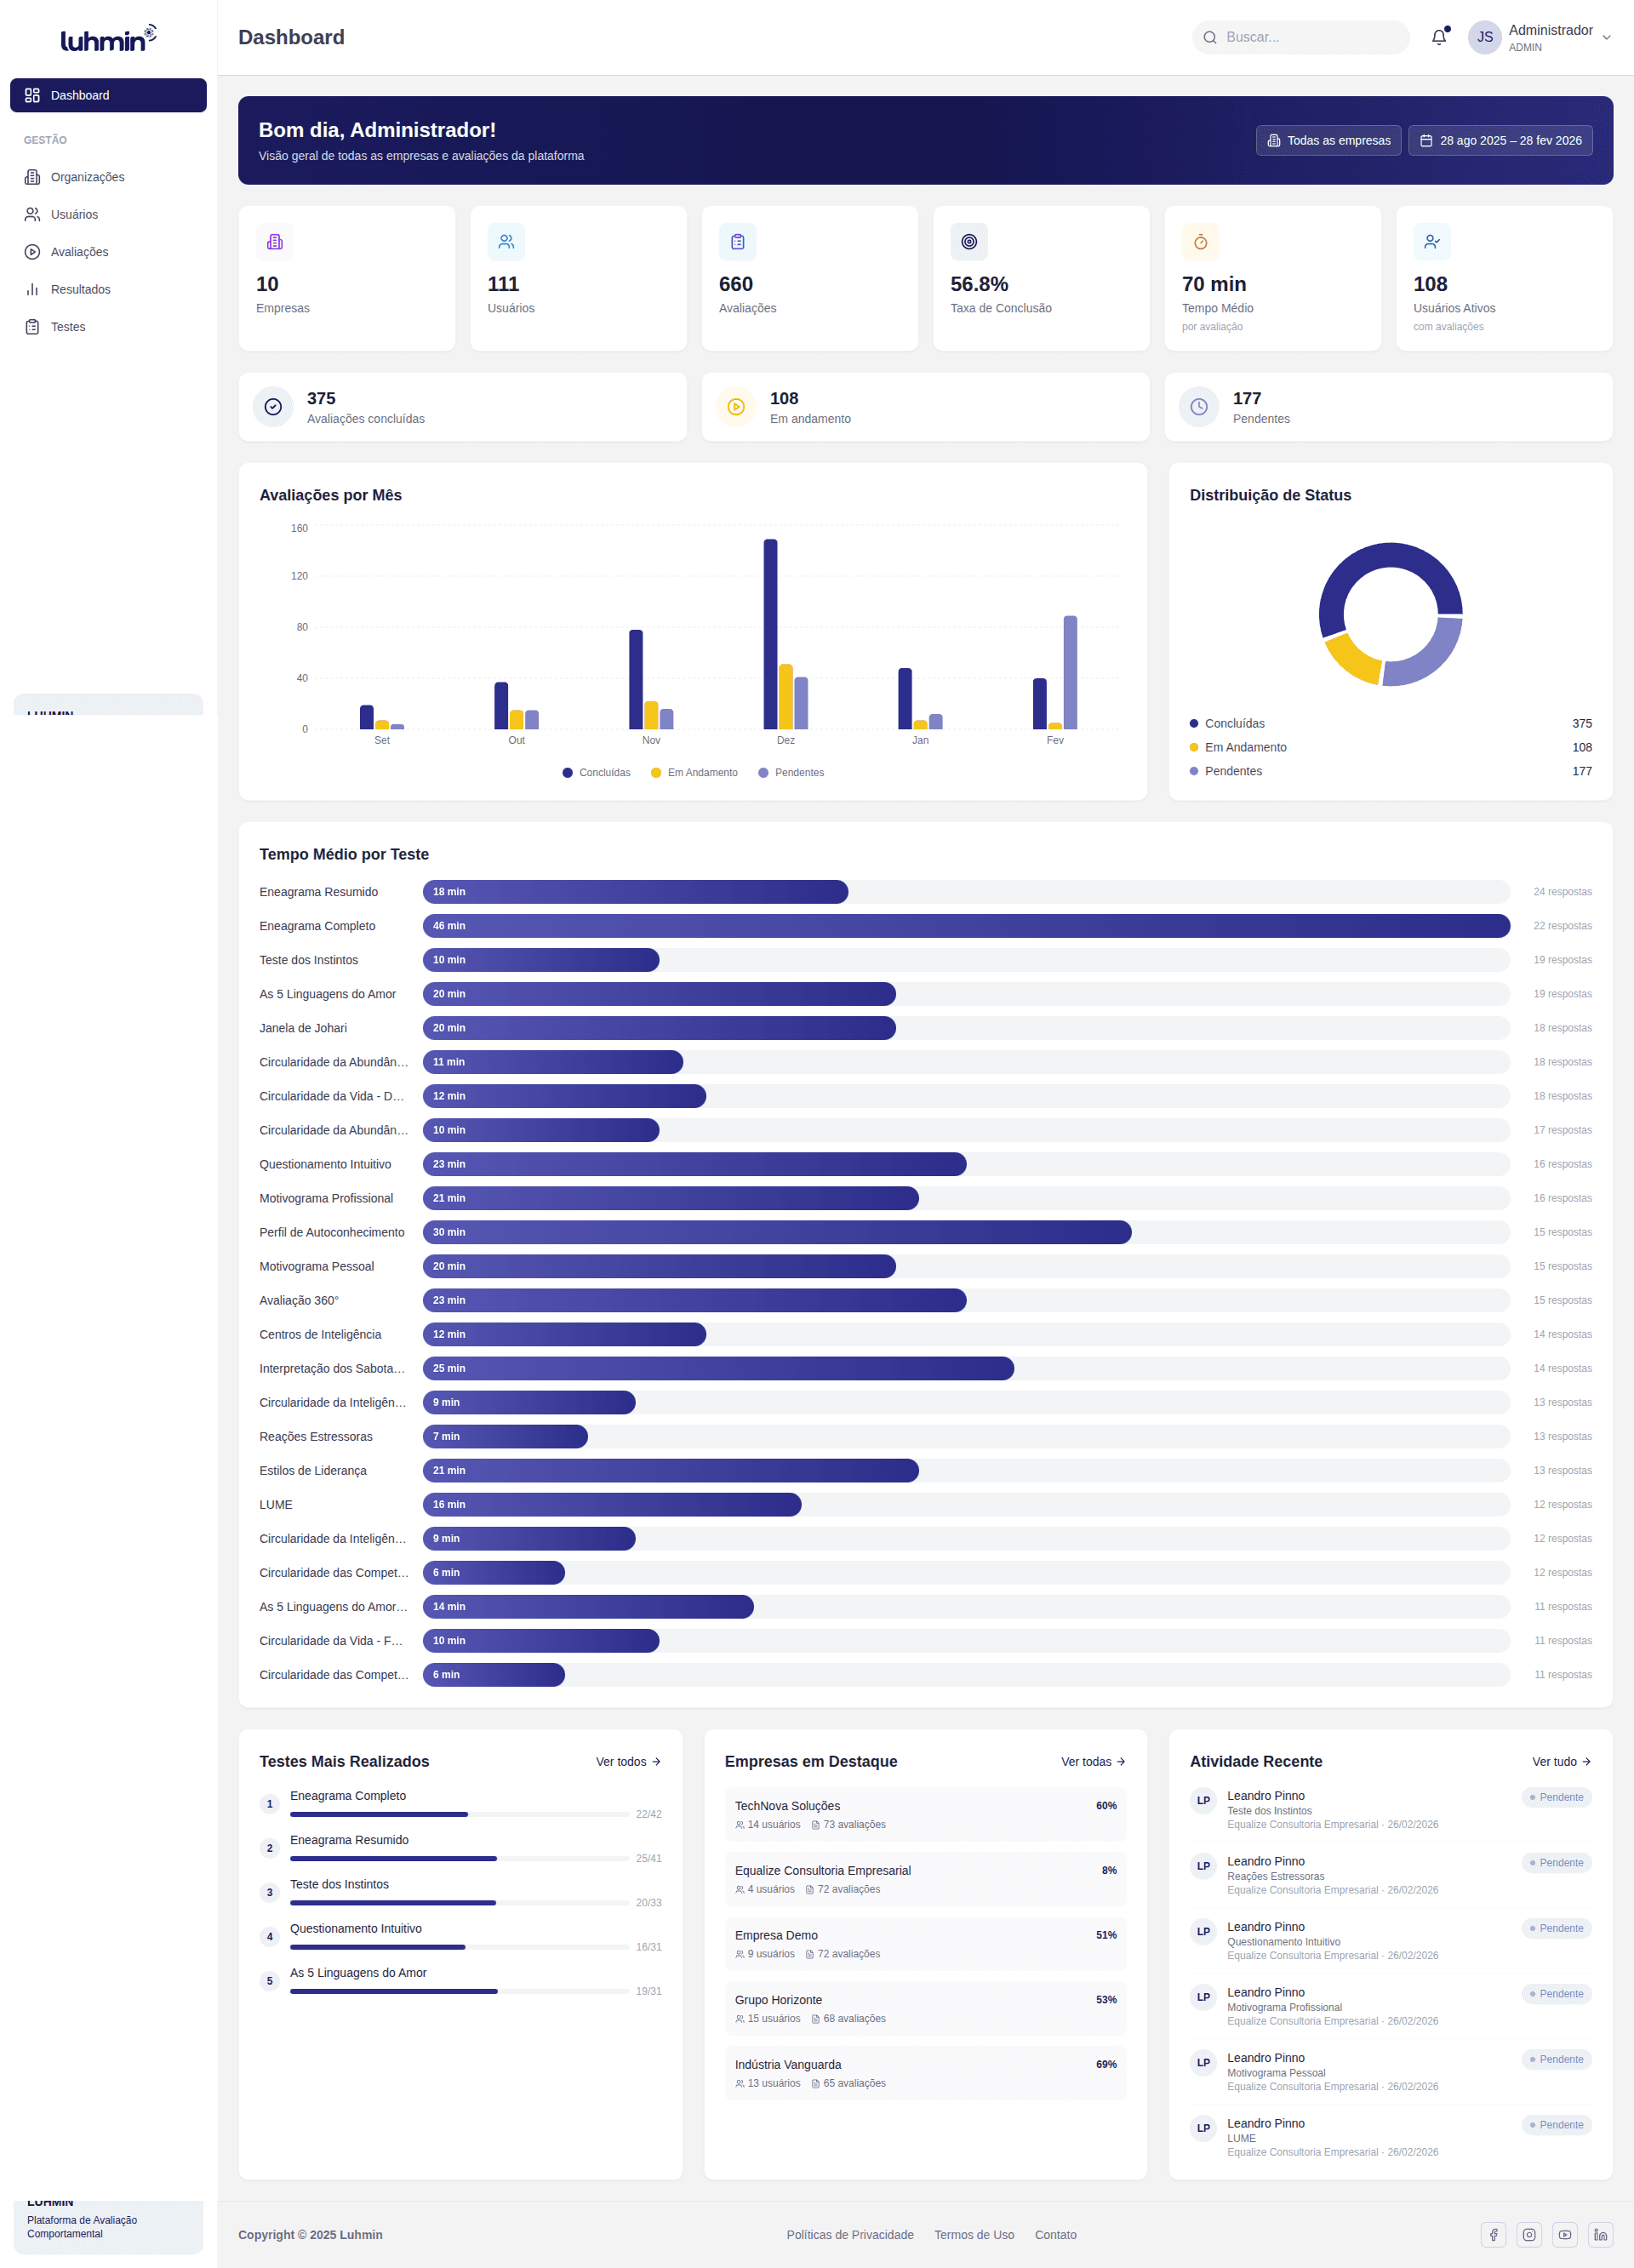Image resolution: width=1634 pixels, height=2268 pixels.
Task: Open the Todas as empresas filter
Action: [x=1328, y=140]
